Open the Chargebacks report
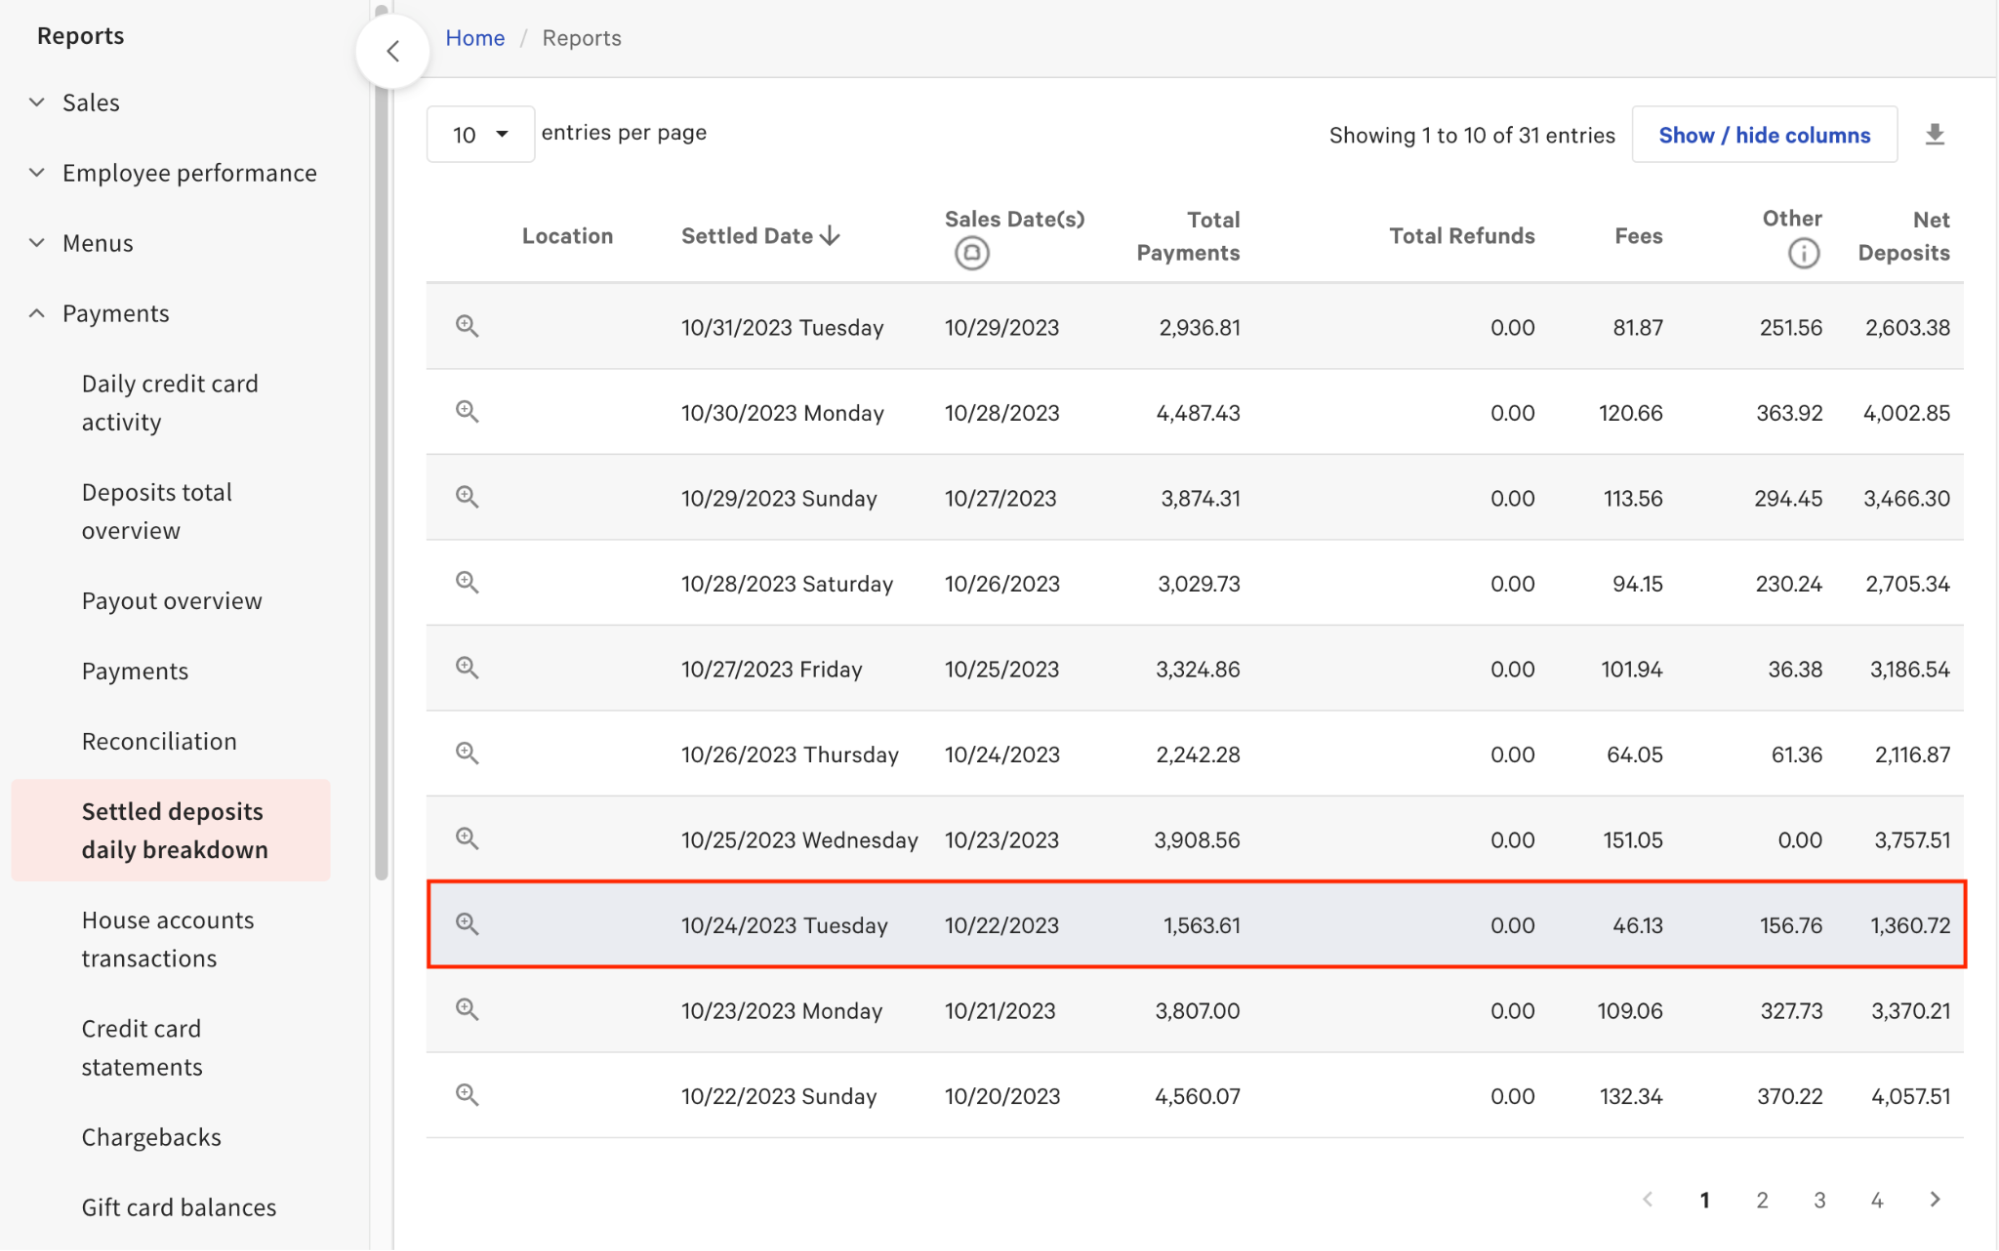 pyautogui.click(x=151, y=1137)
